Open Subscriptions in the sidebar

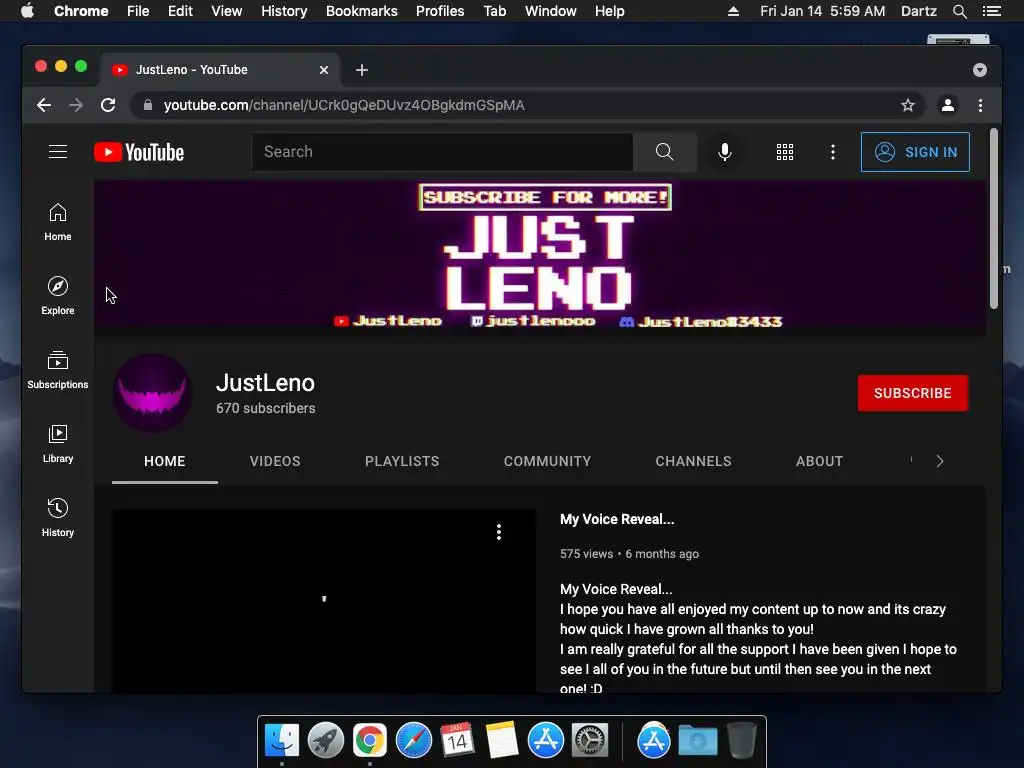[58, 370]
